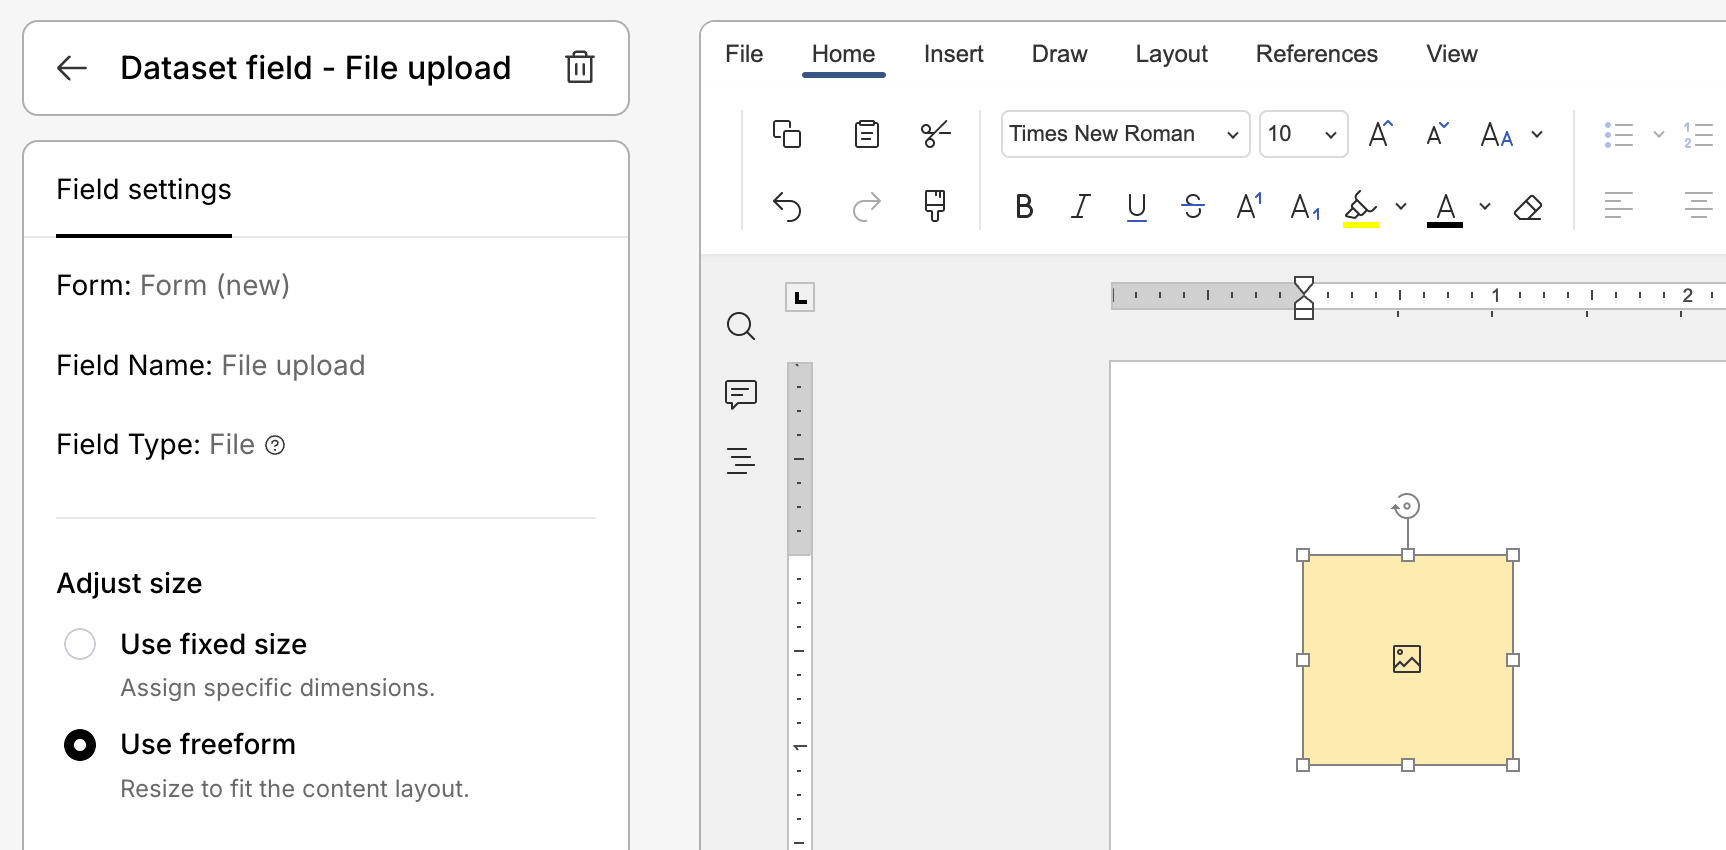
Task: Select the Use freeform radio button
Action: click(x=80, y=745)
